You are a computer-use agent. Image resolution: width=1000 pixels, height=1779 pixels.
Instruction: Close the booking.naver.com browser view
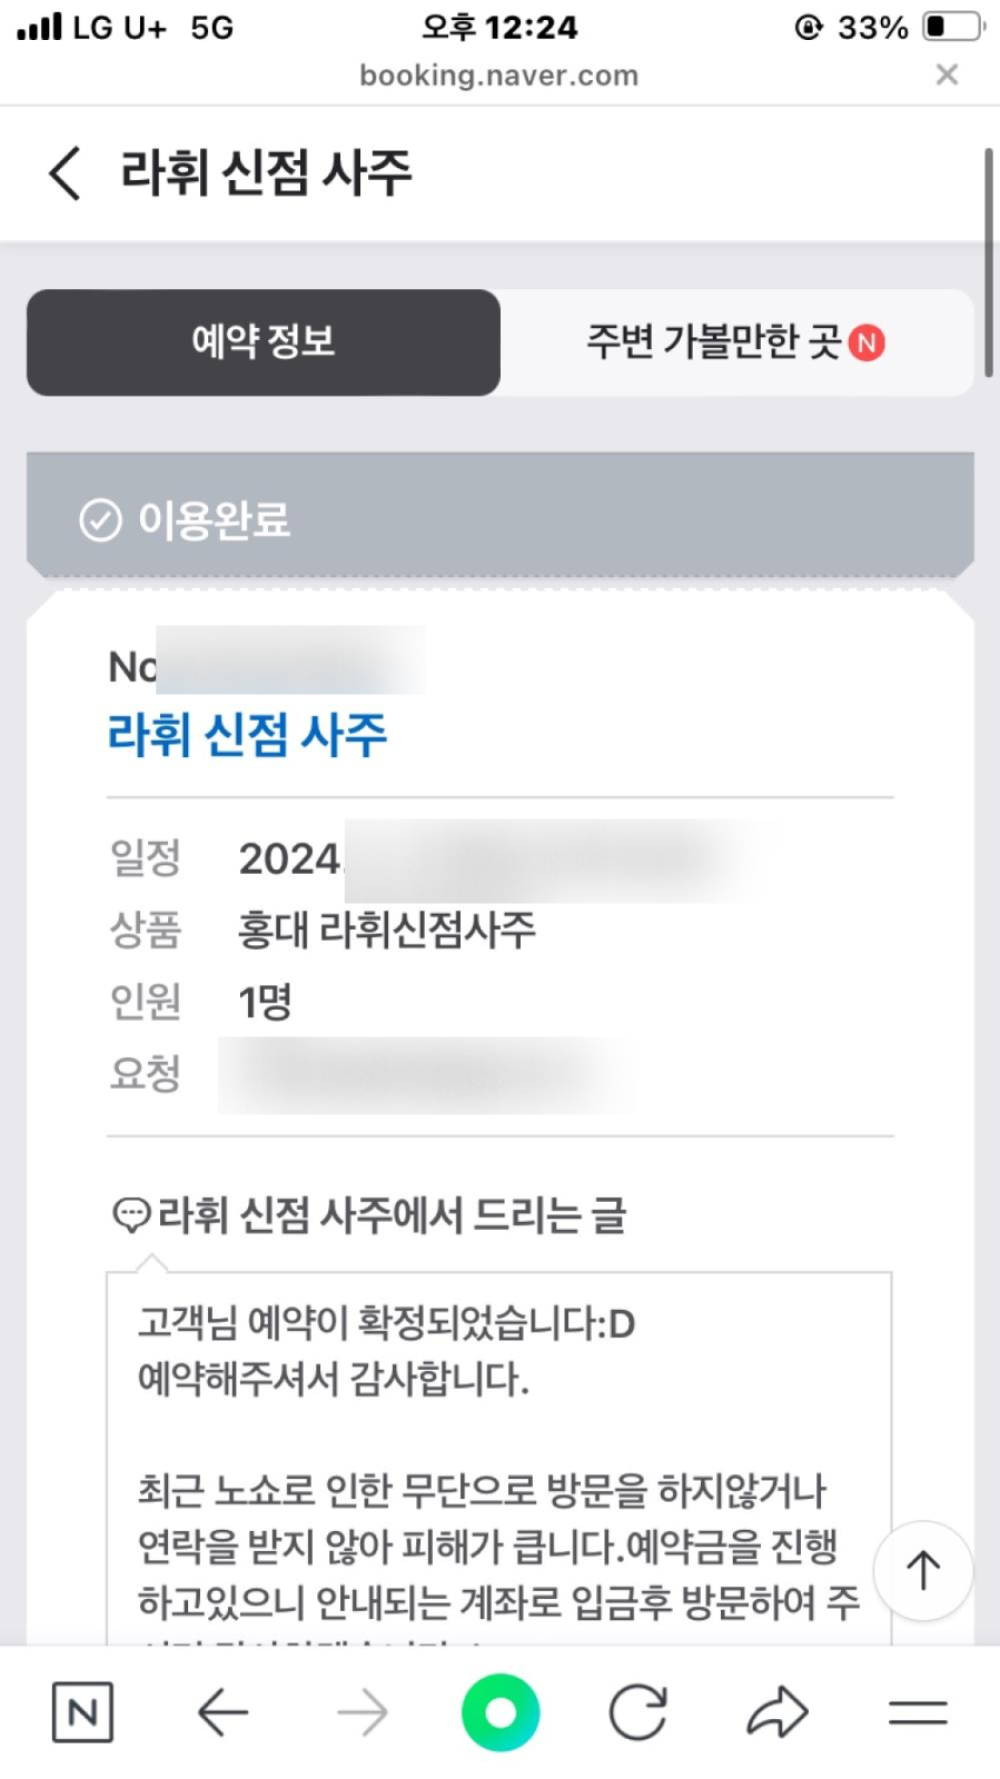[946, 75]
